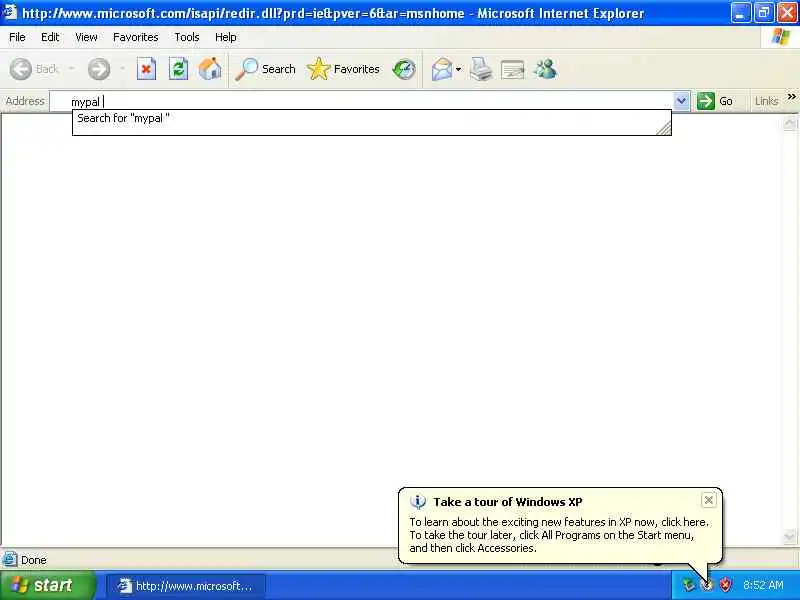Click the red security shield tray icon
The height and width of the screenshot is (600, 800).
click(x=725, y=585)
